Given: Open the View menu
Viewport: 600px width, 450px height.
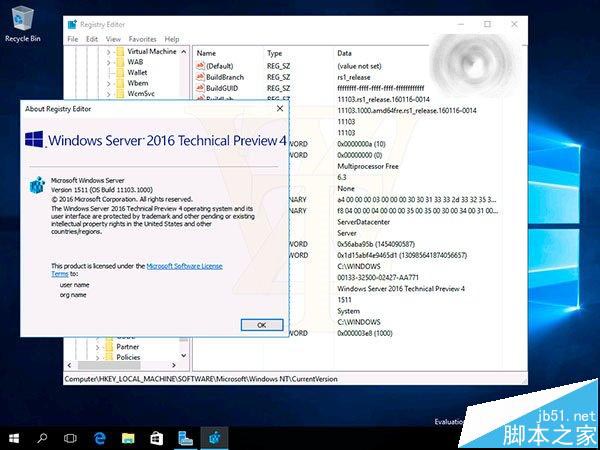Looking at the screenshot, I should [113, 39].
